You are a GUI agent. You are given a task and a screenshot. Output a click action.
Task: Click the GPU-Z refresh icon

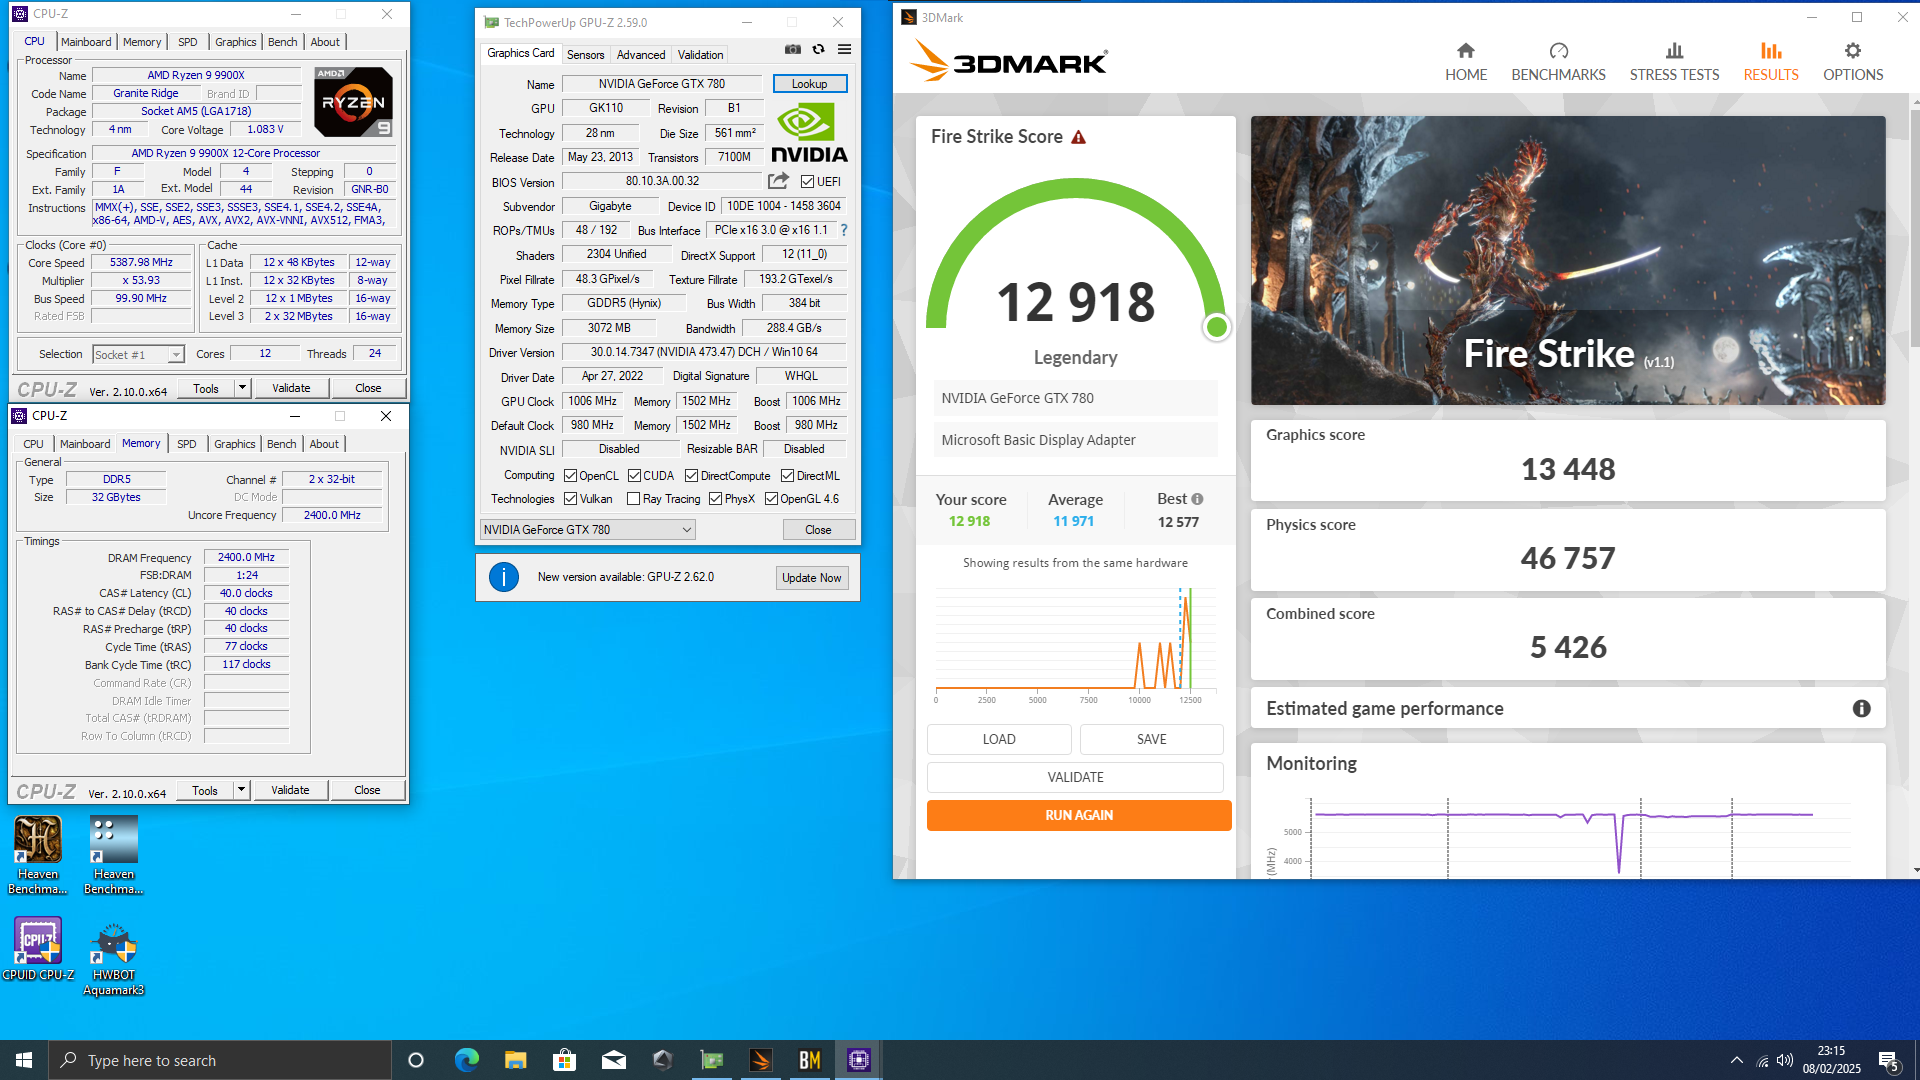(818, 49)
